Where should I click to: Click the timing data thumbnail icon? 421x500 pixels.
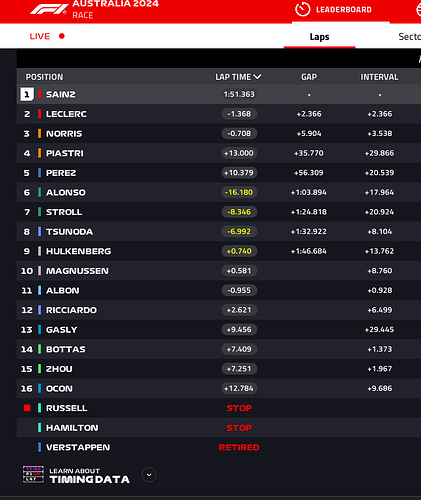pos(33,475)
